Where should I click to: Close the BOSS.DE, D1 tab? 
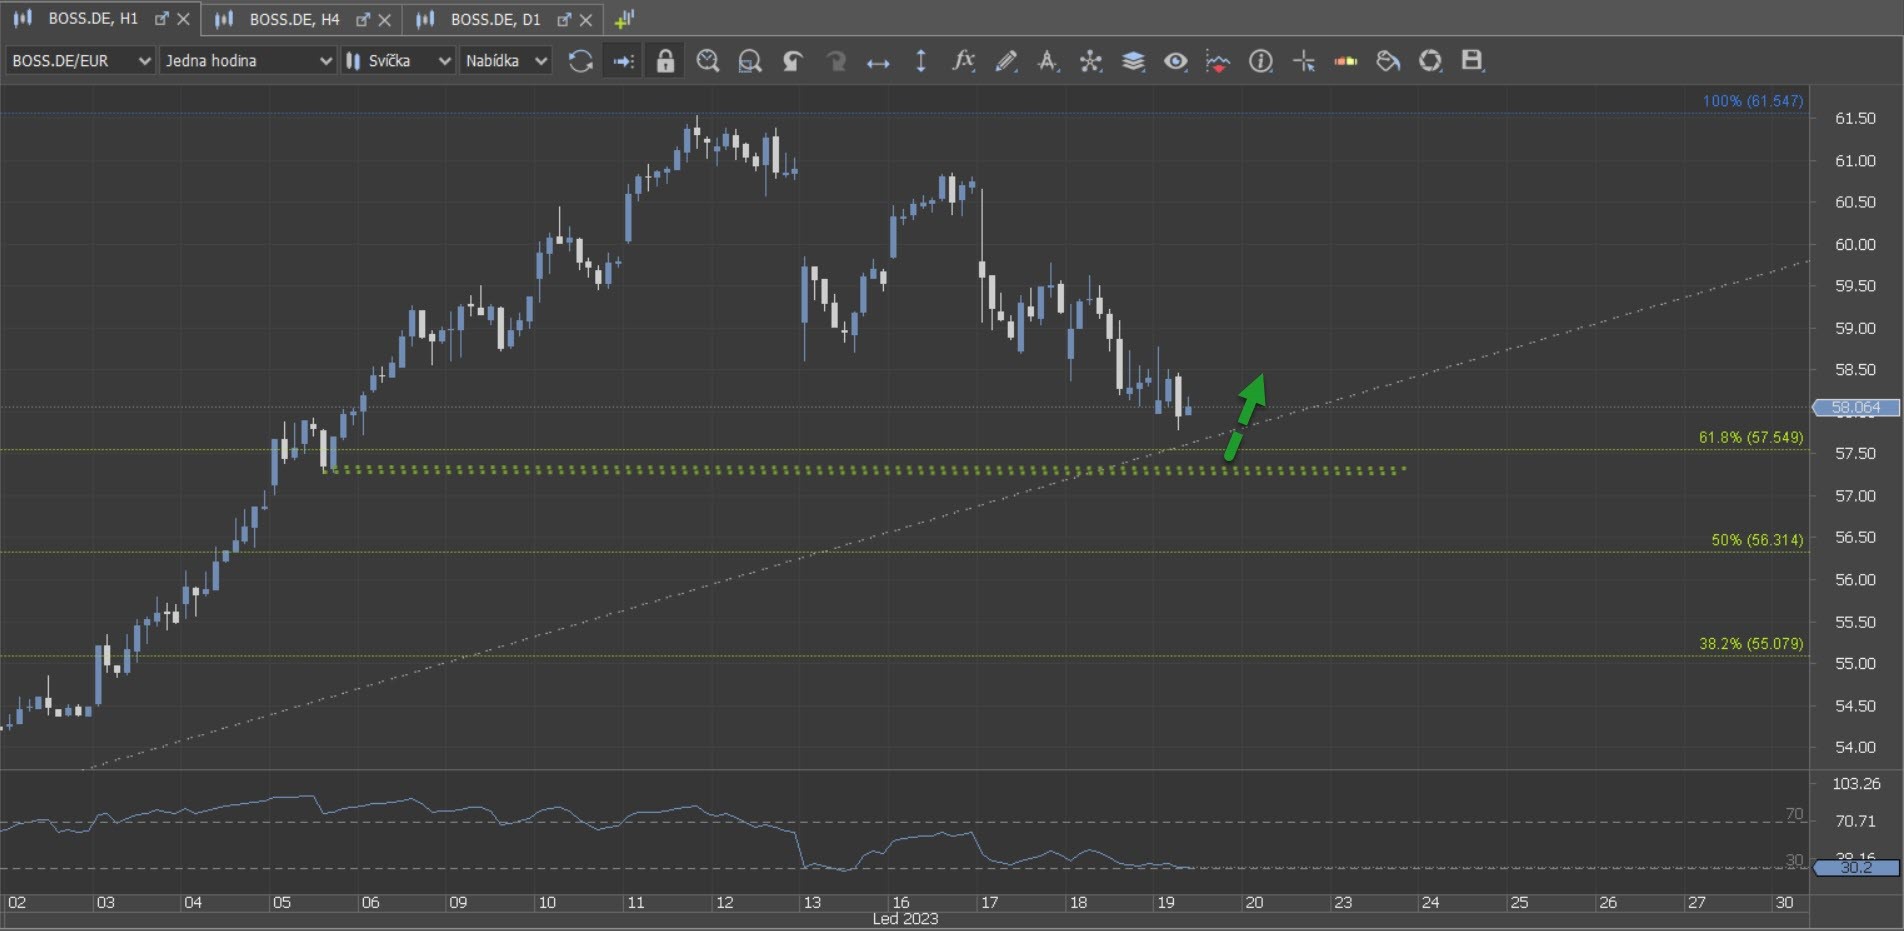(586, 19)
